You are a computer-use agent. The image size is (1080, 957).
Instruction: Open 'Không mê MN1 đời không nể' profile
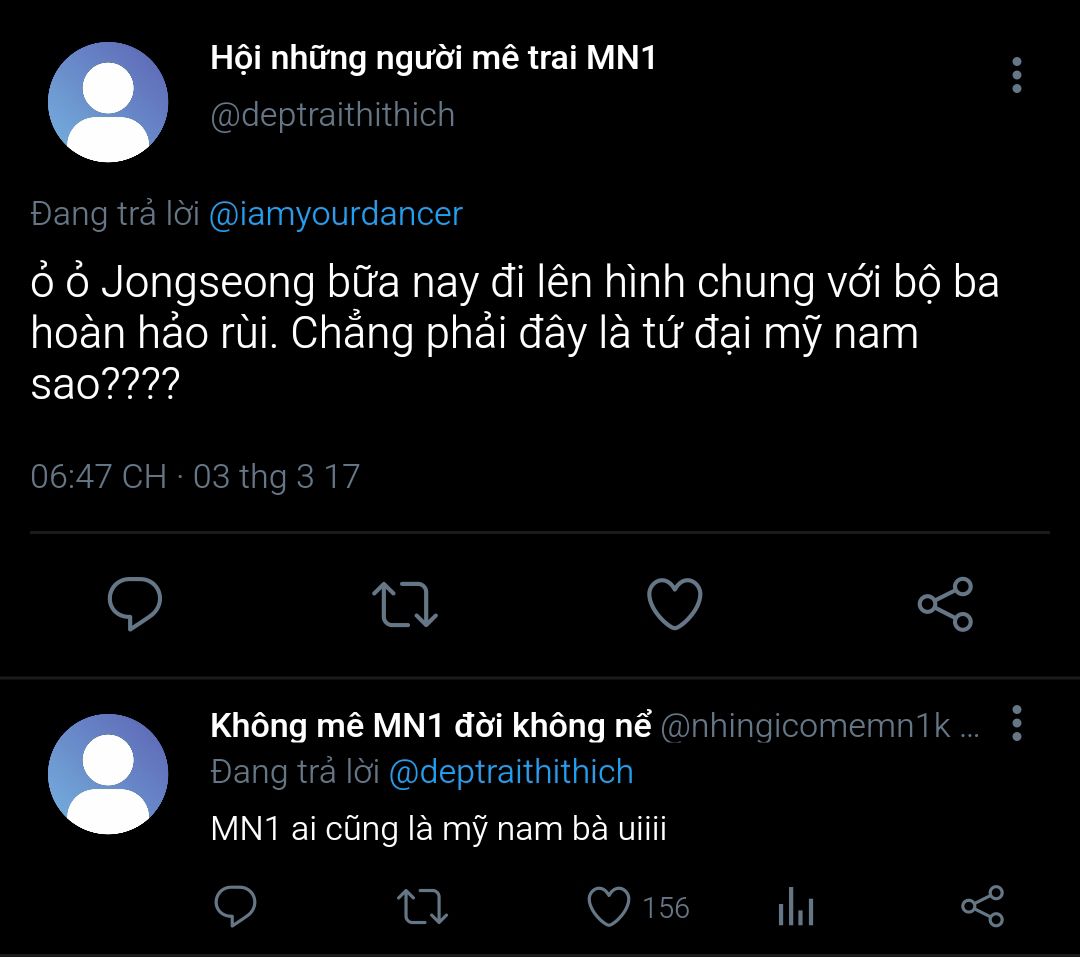pos(431,727)
